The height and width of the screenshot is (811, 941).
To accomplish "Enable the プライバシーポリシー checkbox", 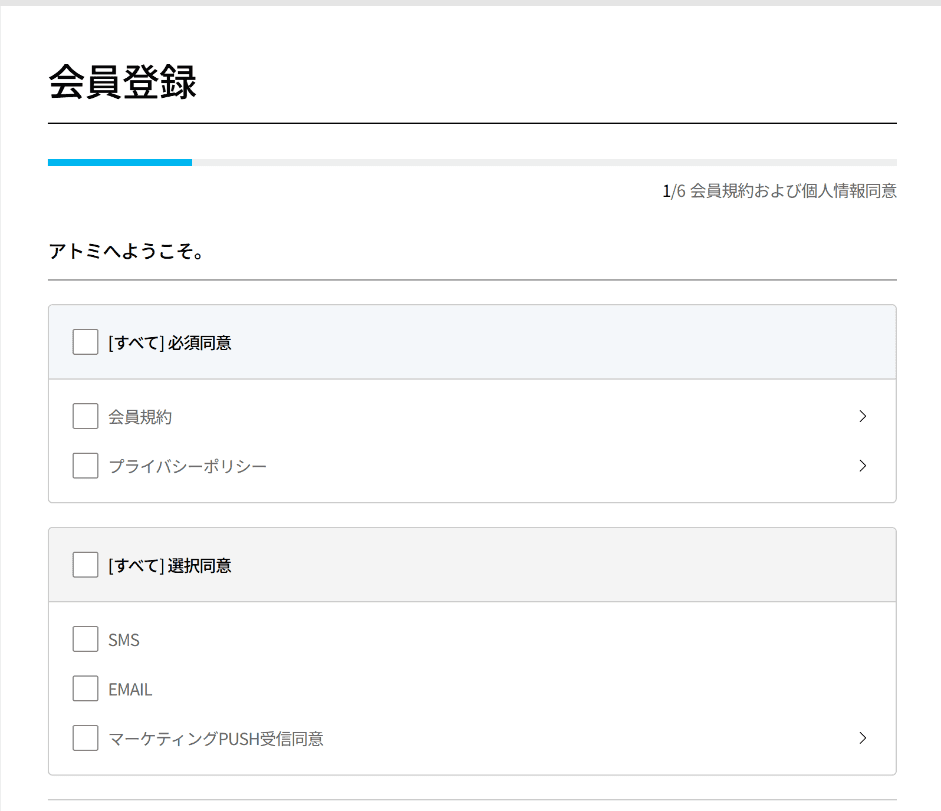I will coord(85,466).
